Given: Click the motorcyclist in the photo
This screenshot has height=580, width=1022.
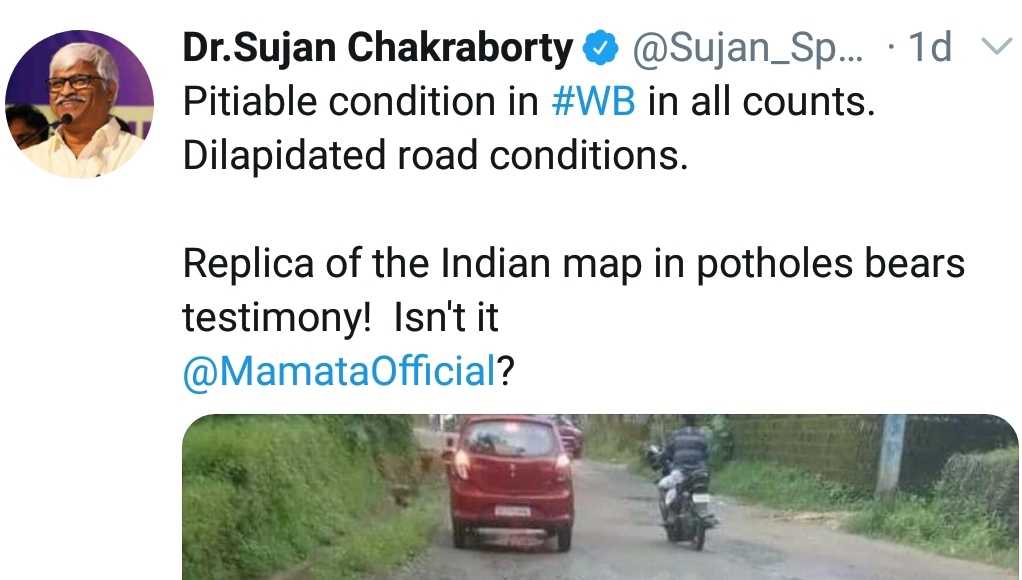Looking at the screenshot, I should [683, 481].
